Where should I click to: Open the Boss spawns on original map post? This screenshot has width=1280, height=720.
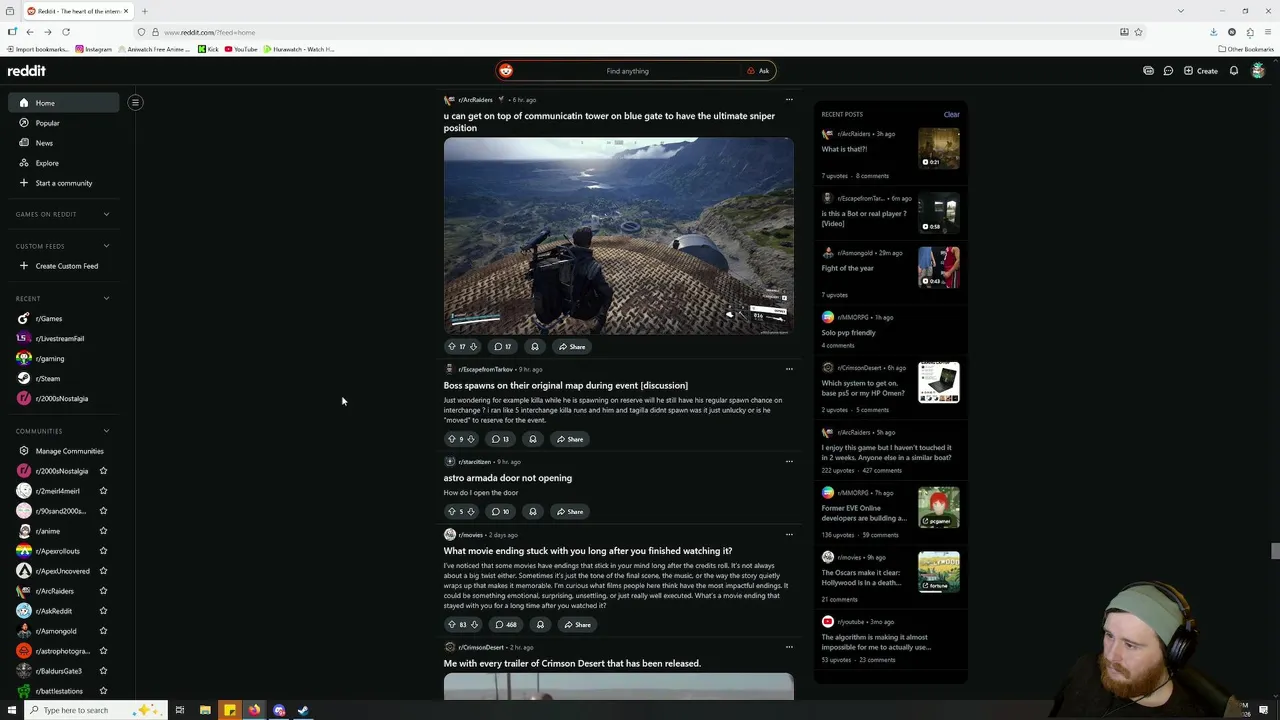(566, 385)
